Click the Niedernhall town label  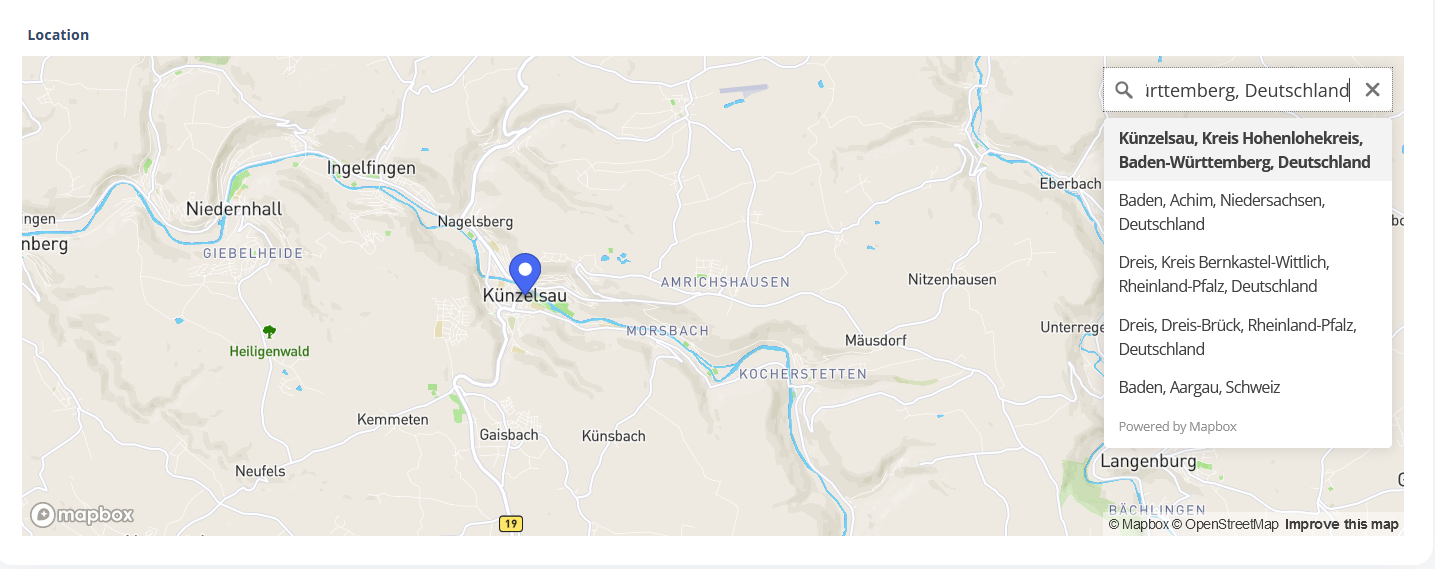click(234, 209)
